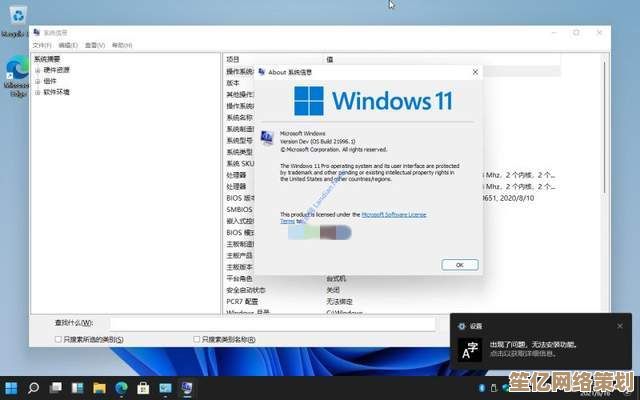Click the 系统信息 window title bar icon
This screenshot has width=640, height=400.
pyautogui.click(x=37, y=32)
